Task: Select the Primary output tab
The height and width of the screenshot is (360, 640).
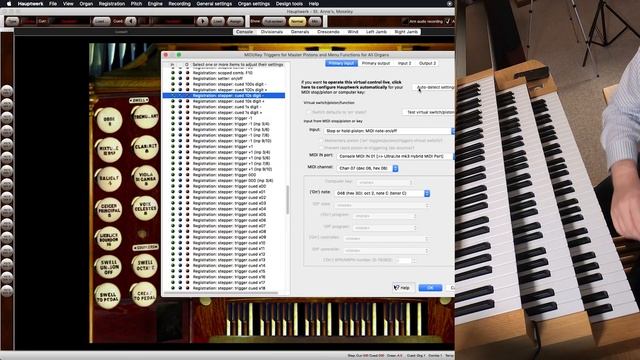Action: pyautogui.click(x=376, y=63)
